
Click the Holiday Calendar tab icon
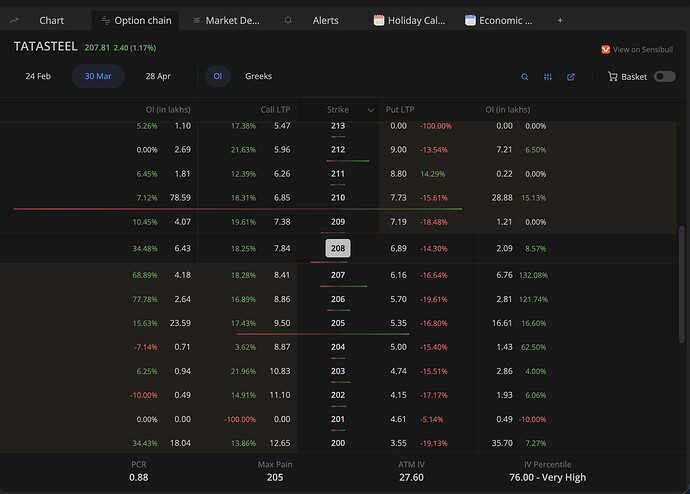coord(379,20)
